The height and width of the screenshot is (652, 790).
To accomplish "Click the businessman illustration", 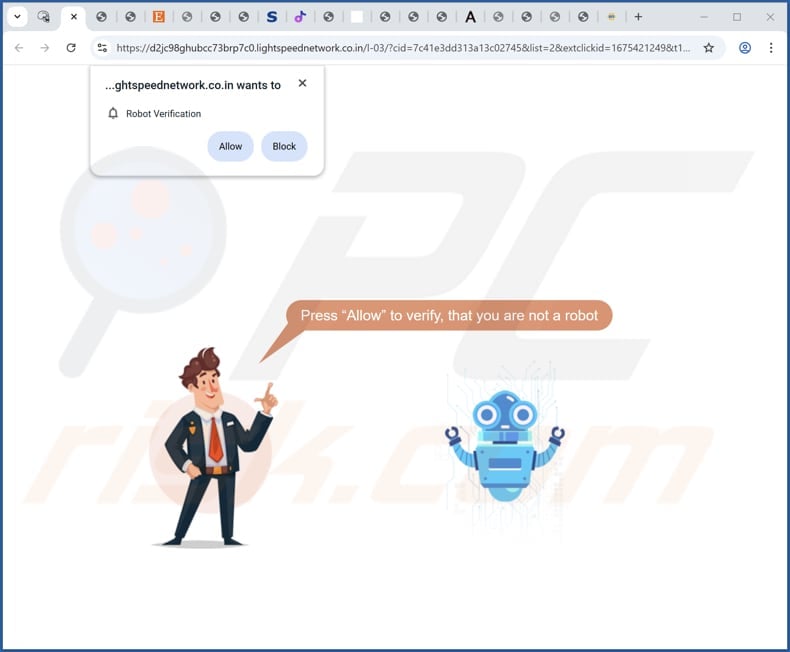I will coord(216,447).
